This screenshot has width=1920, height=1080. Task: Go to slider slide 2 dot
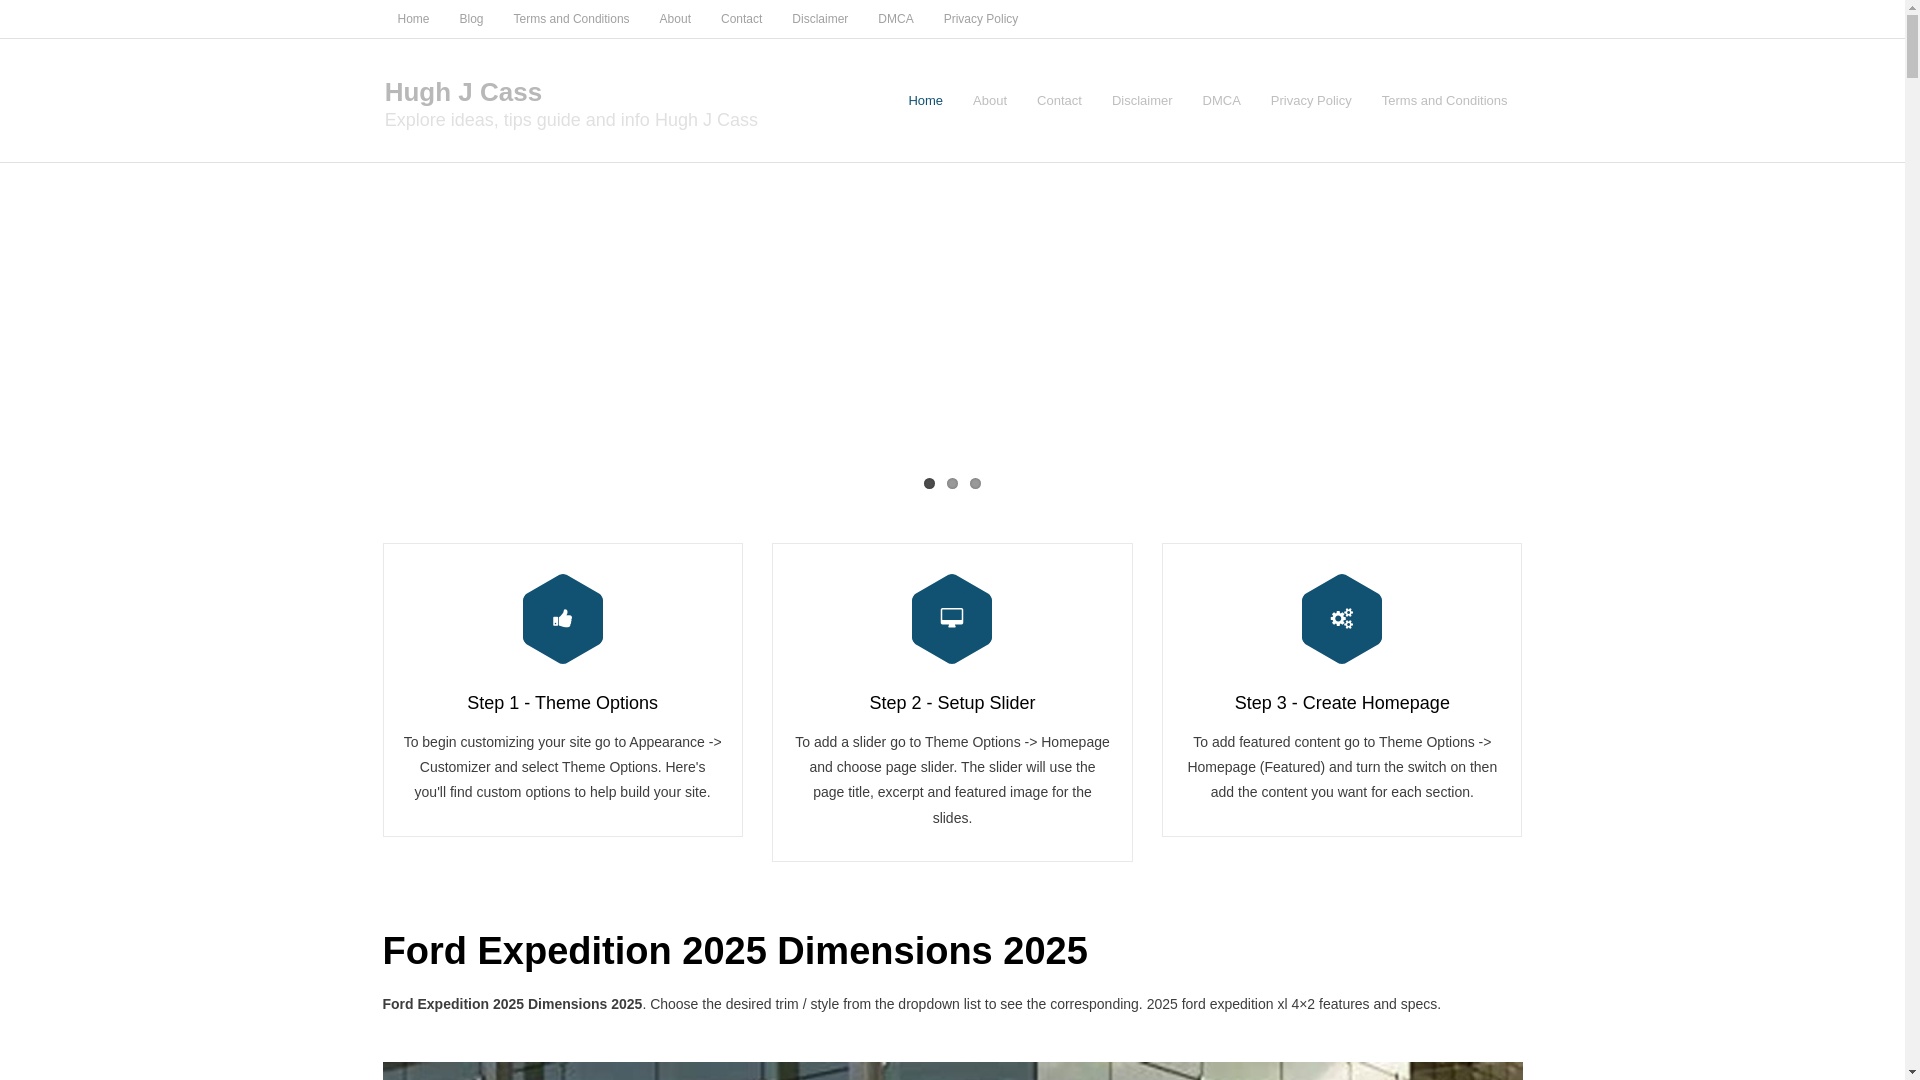pos(952,484)
